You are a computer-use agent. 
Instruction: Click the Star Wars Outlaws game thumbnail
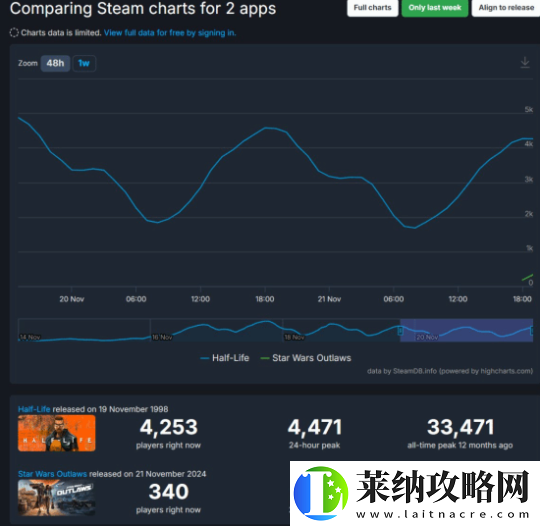pos(56,498)
